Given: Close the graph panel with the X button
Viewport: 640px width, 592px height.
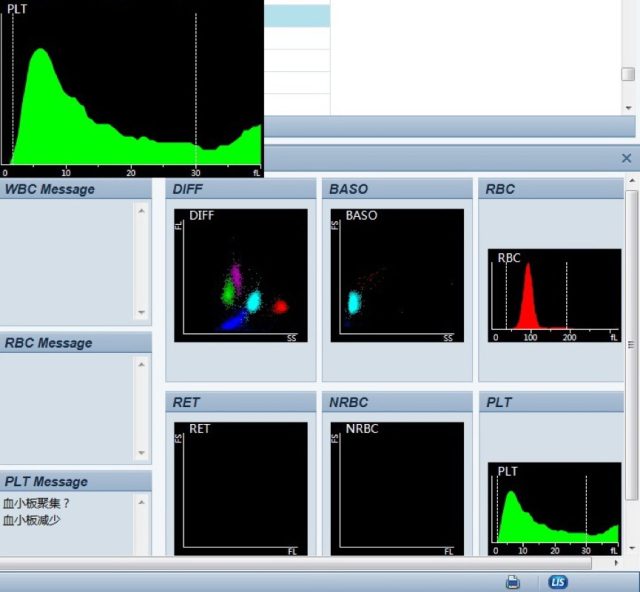Looking at the screenshot, I should [627, 158].
